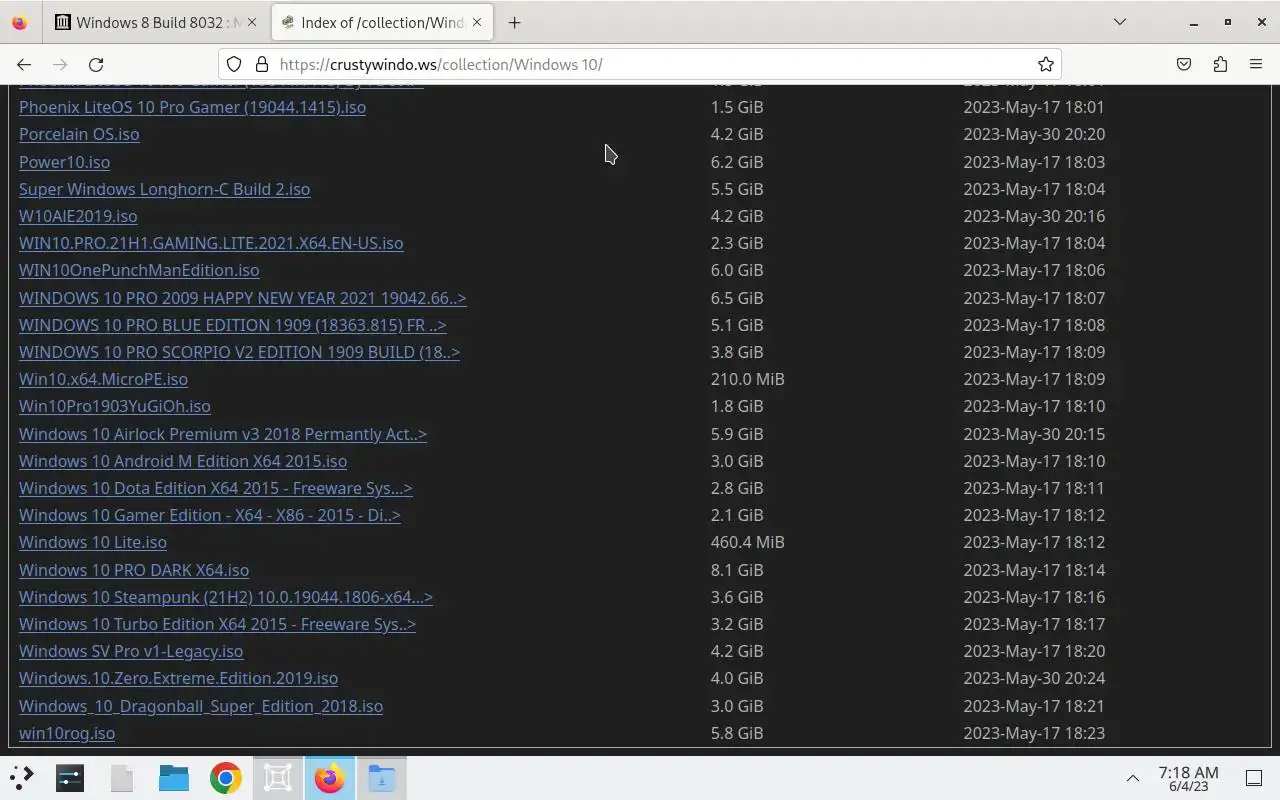Bookmark this page with the star
The width and height of the screenshot is (1280, 800).
tap(1046, 64)
